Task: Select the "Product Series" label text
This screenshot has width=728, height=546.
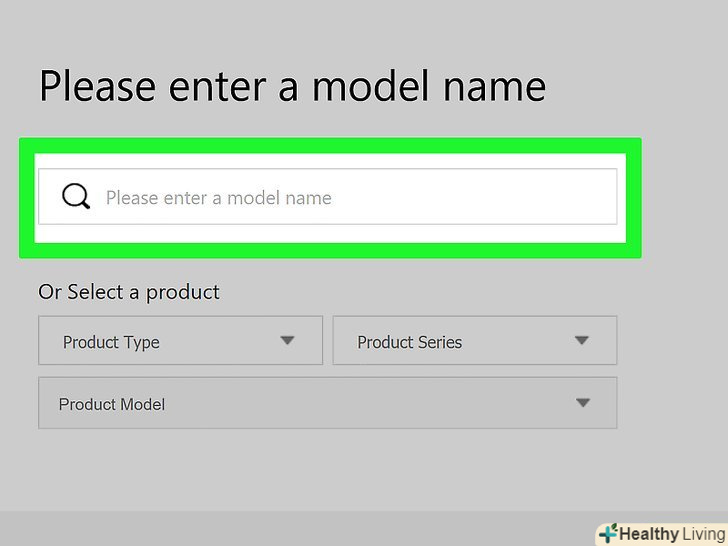Action: [409, 342]
